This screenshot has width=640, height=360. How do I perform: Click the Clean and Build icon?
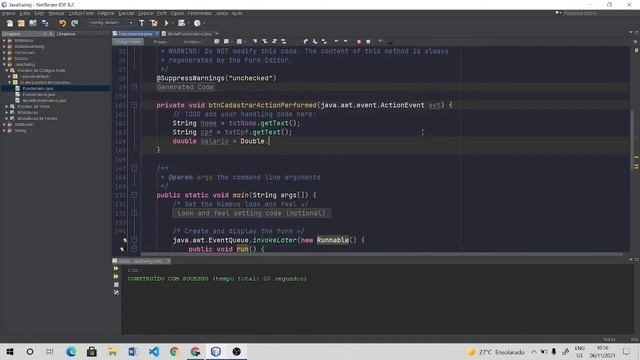(x=153, y=23)
